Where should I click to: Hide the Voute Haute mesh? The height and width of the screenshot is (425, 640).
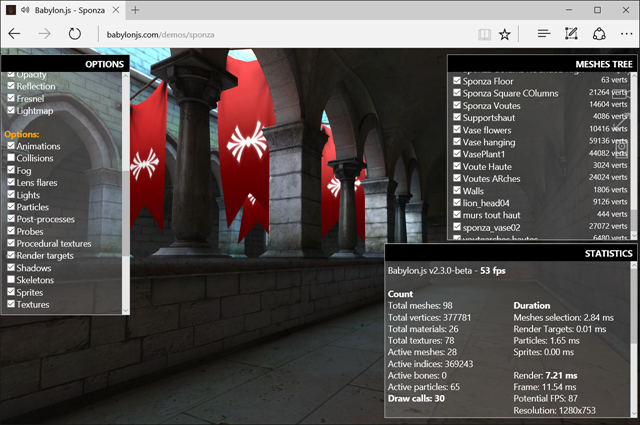point(457,166)
